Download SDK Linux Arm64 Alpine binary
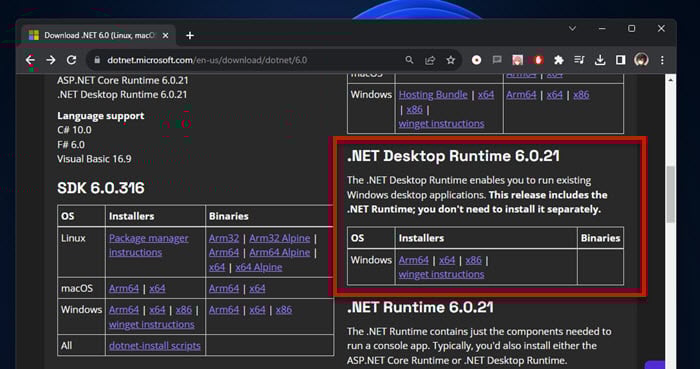The image size is (700, 369). (x=279, y=253)
